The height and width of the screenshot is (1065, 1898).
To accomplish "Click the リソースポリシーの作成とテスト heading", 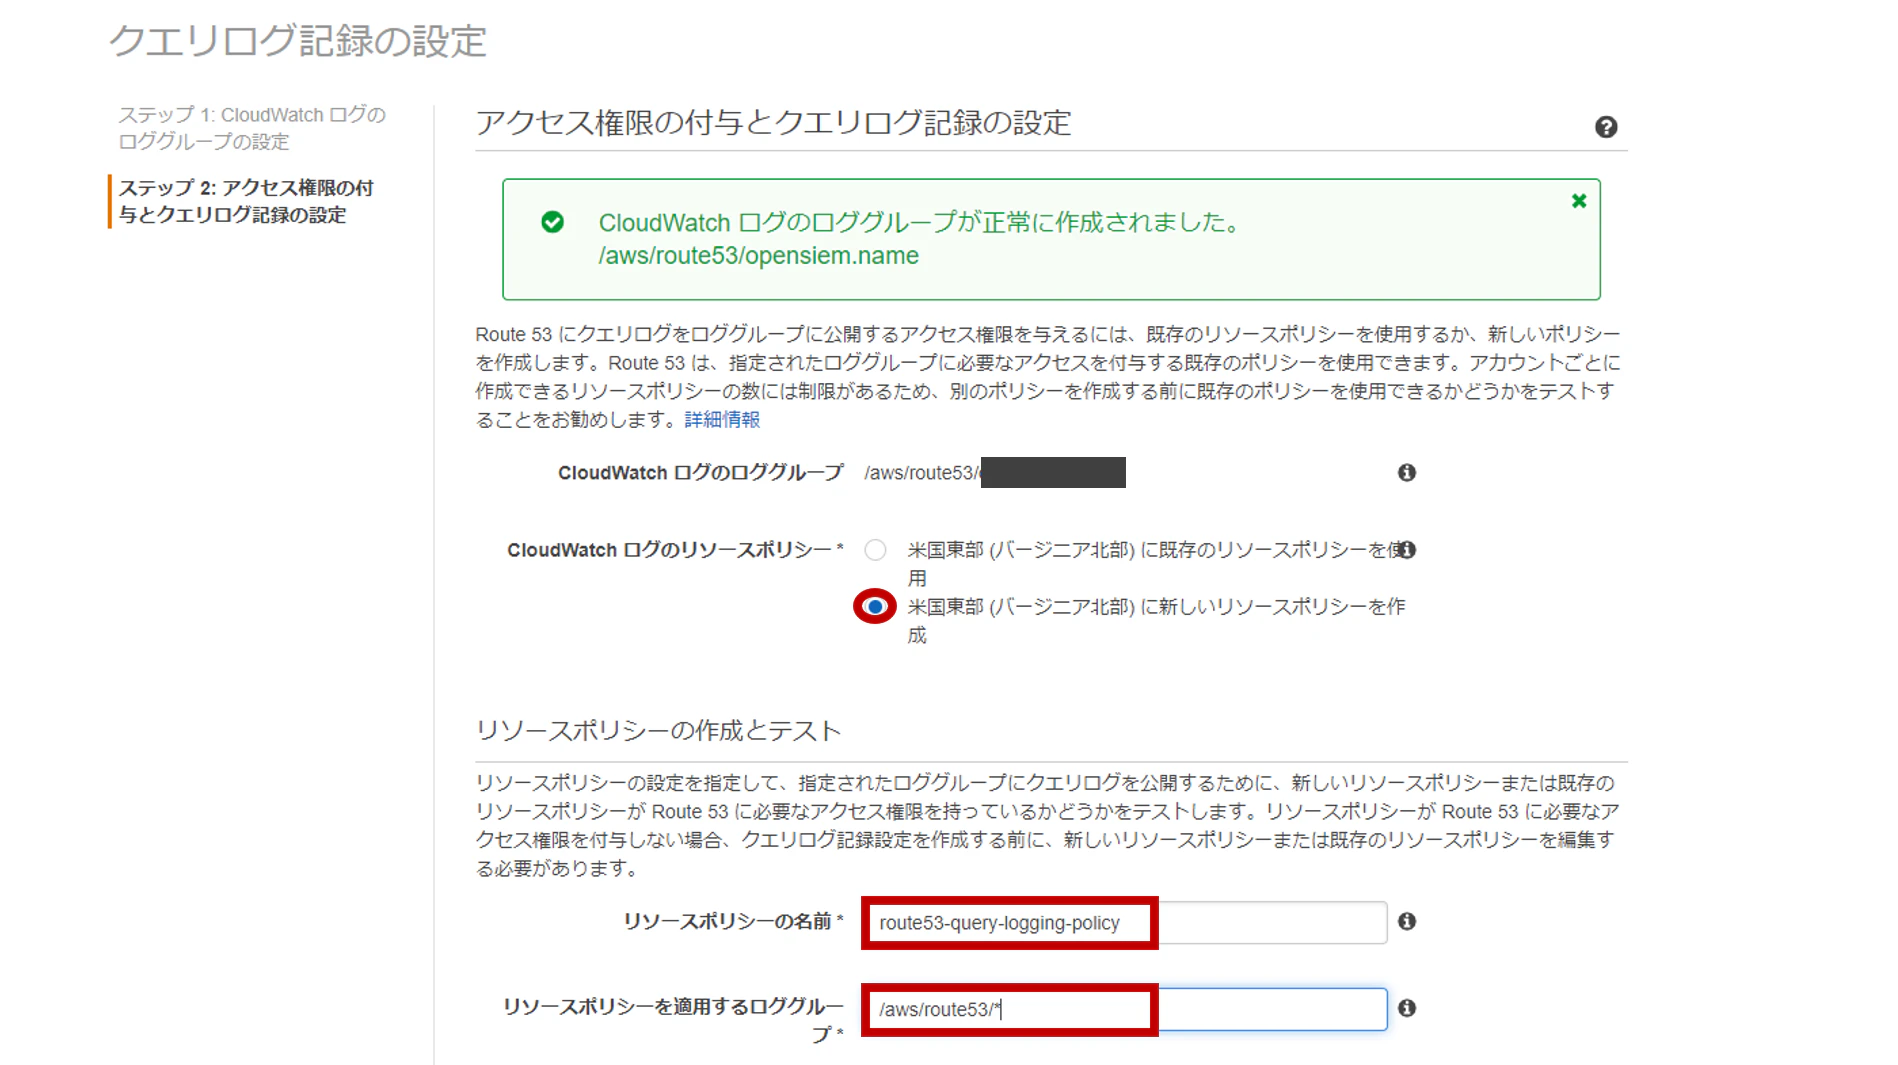I will pos(658,731).
